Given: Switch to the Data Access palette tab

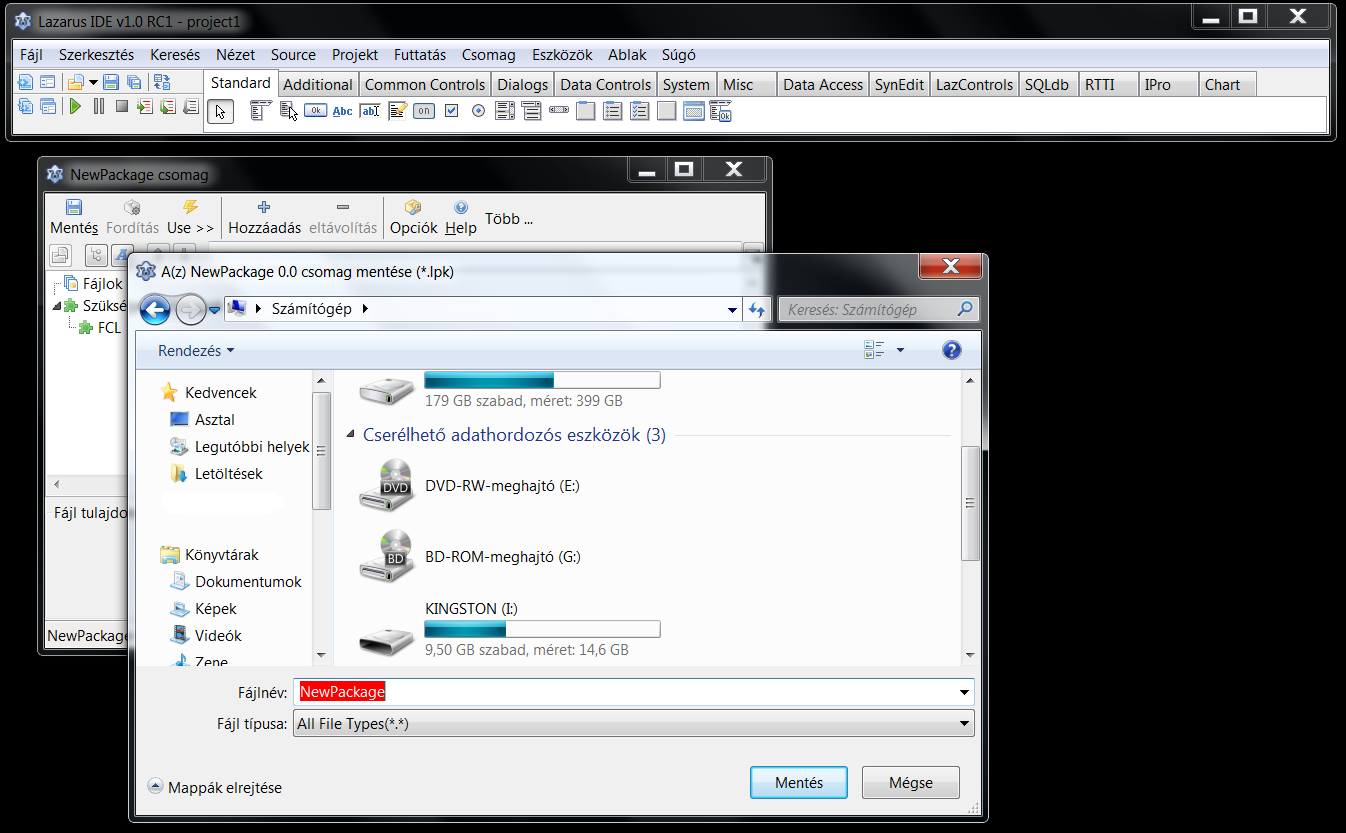Looking at the screenshot, I should [x=823, y=85].
